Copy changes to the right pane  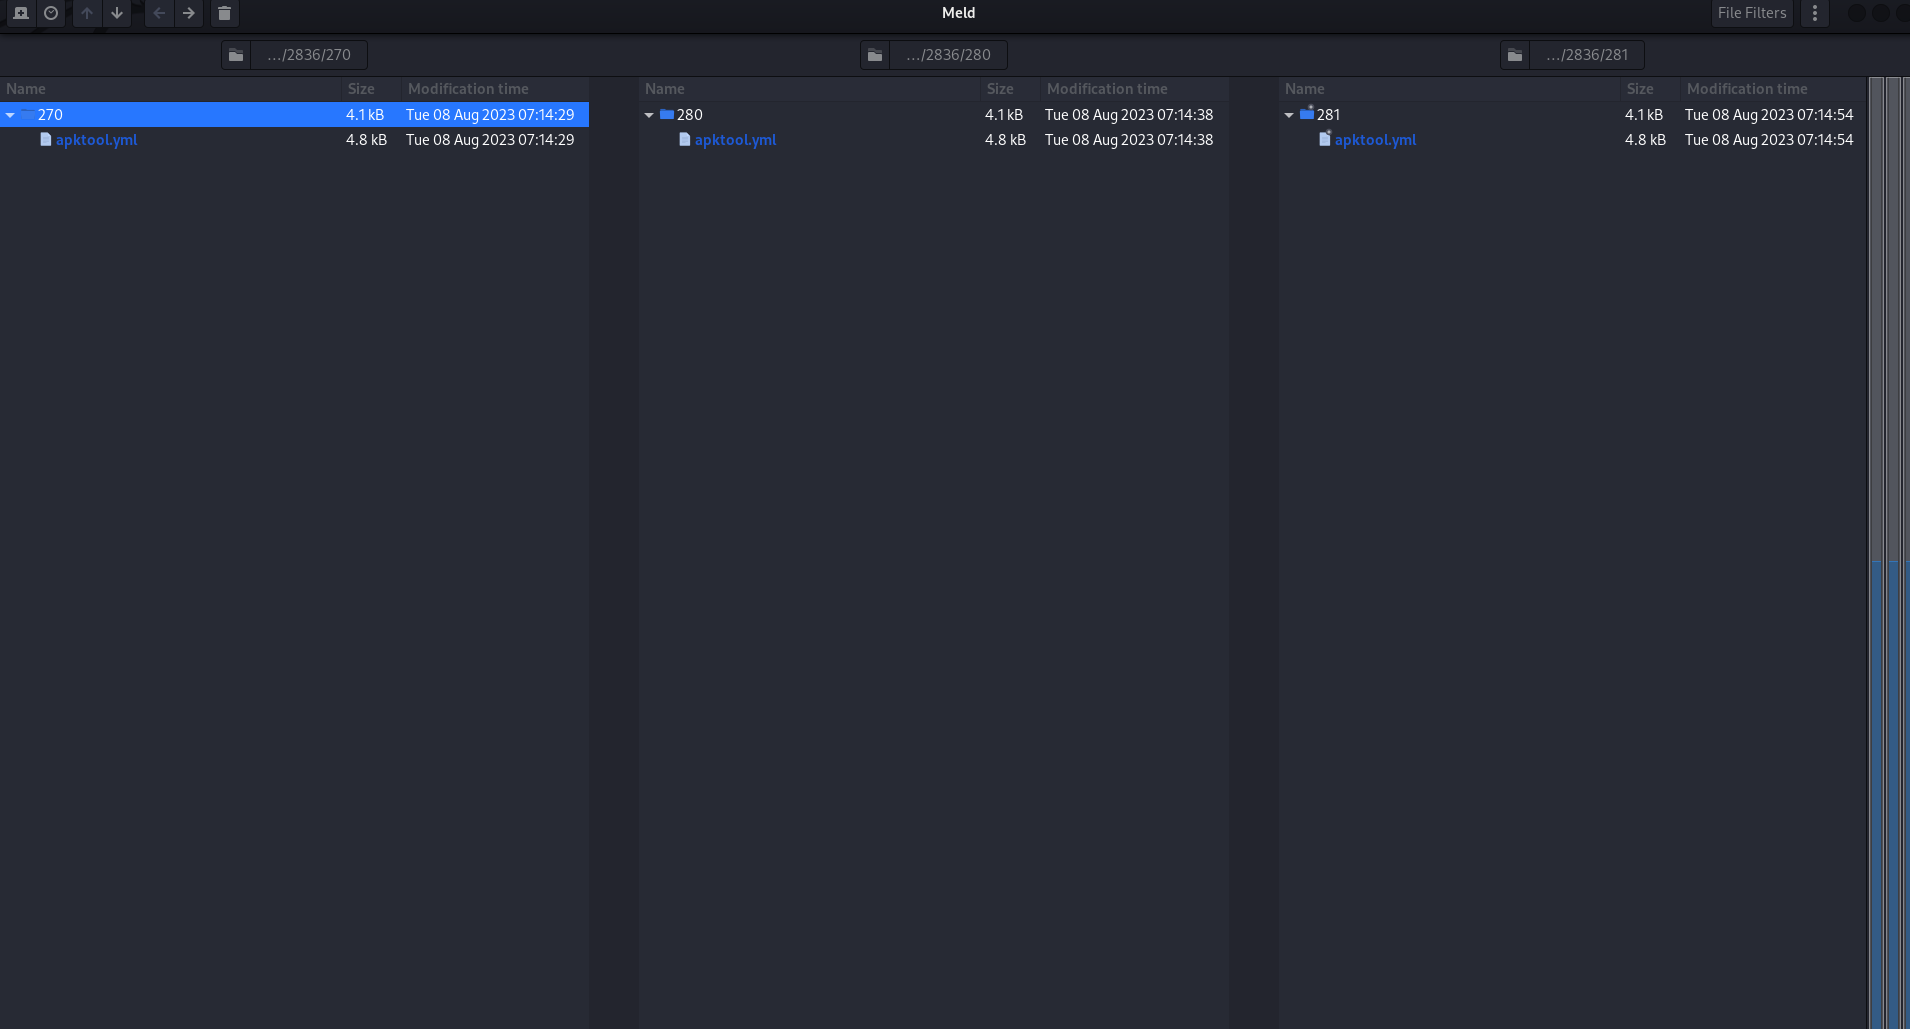pos(189,13)
